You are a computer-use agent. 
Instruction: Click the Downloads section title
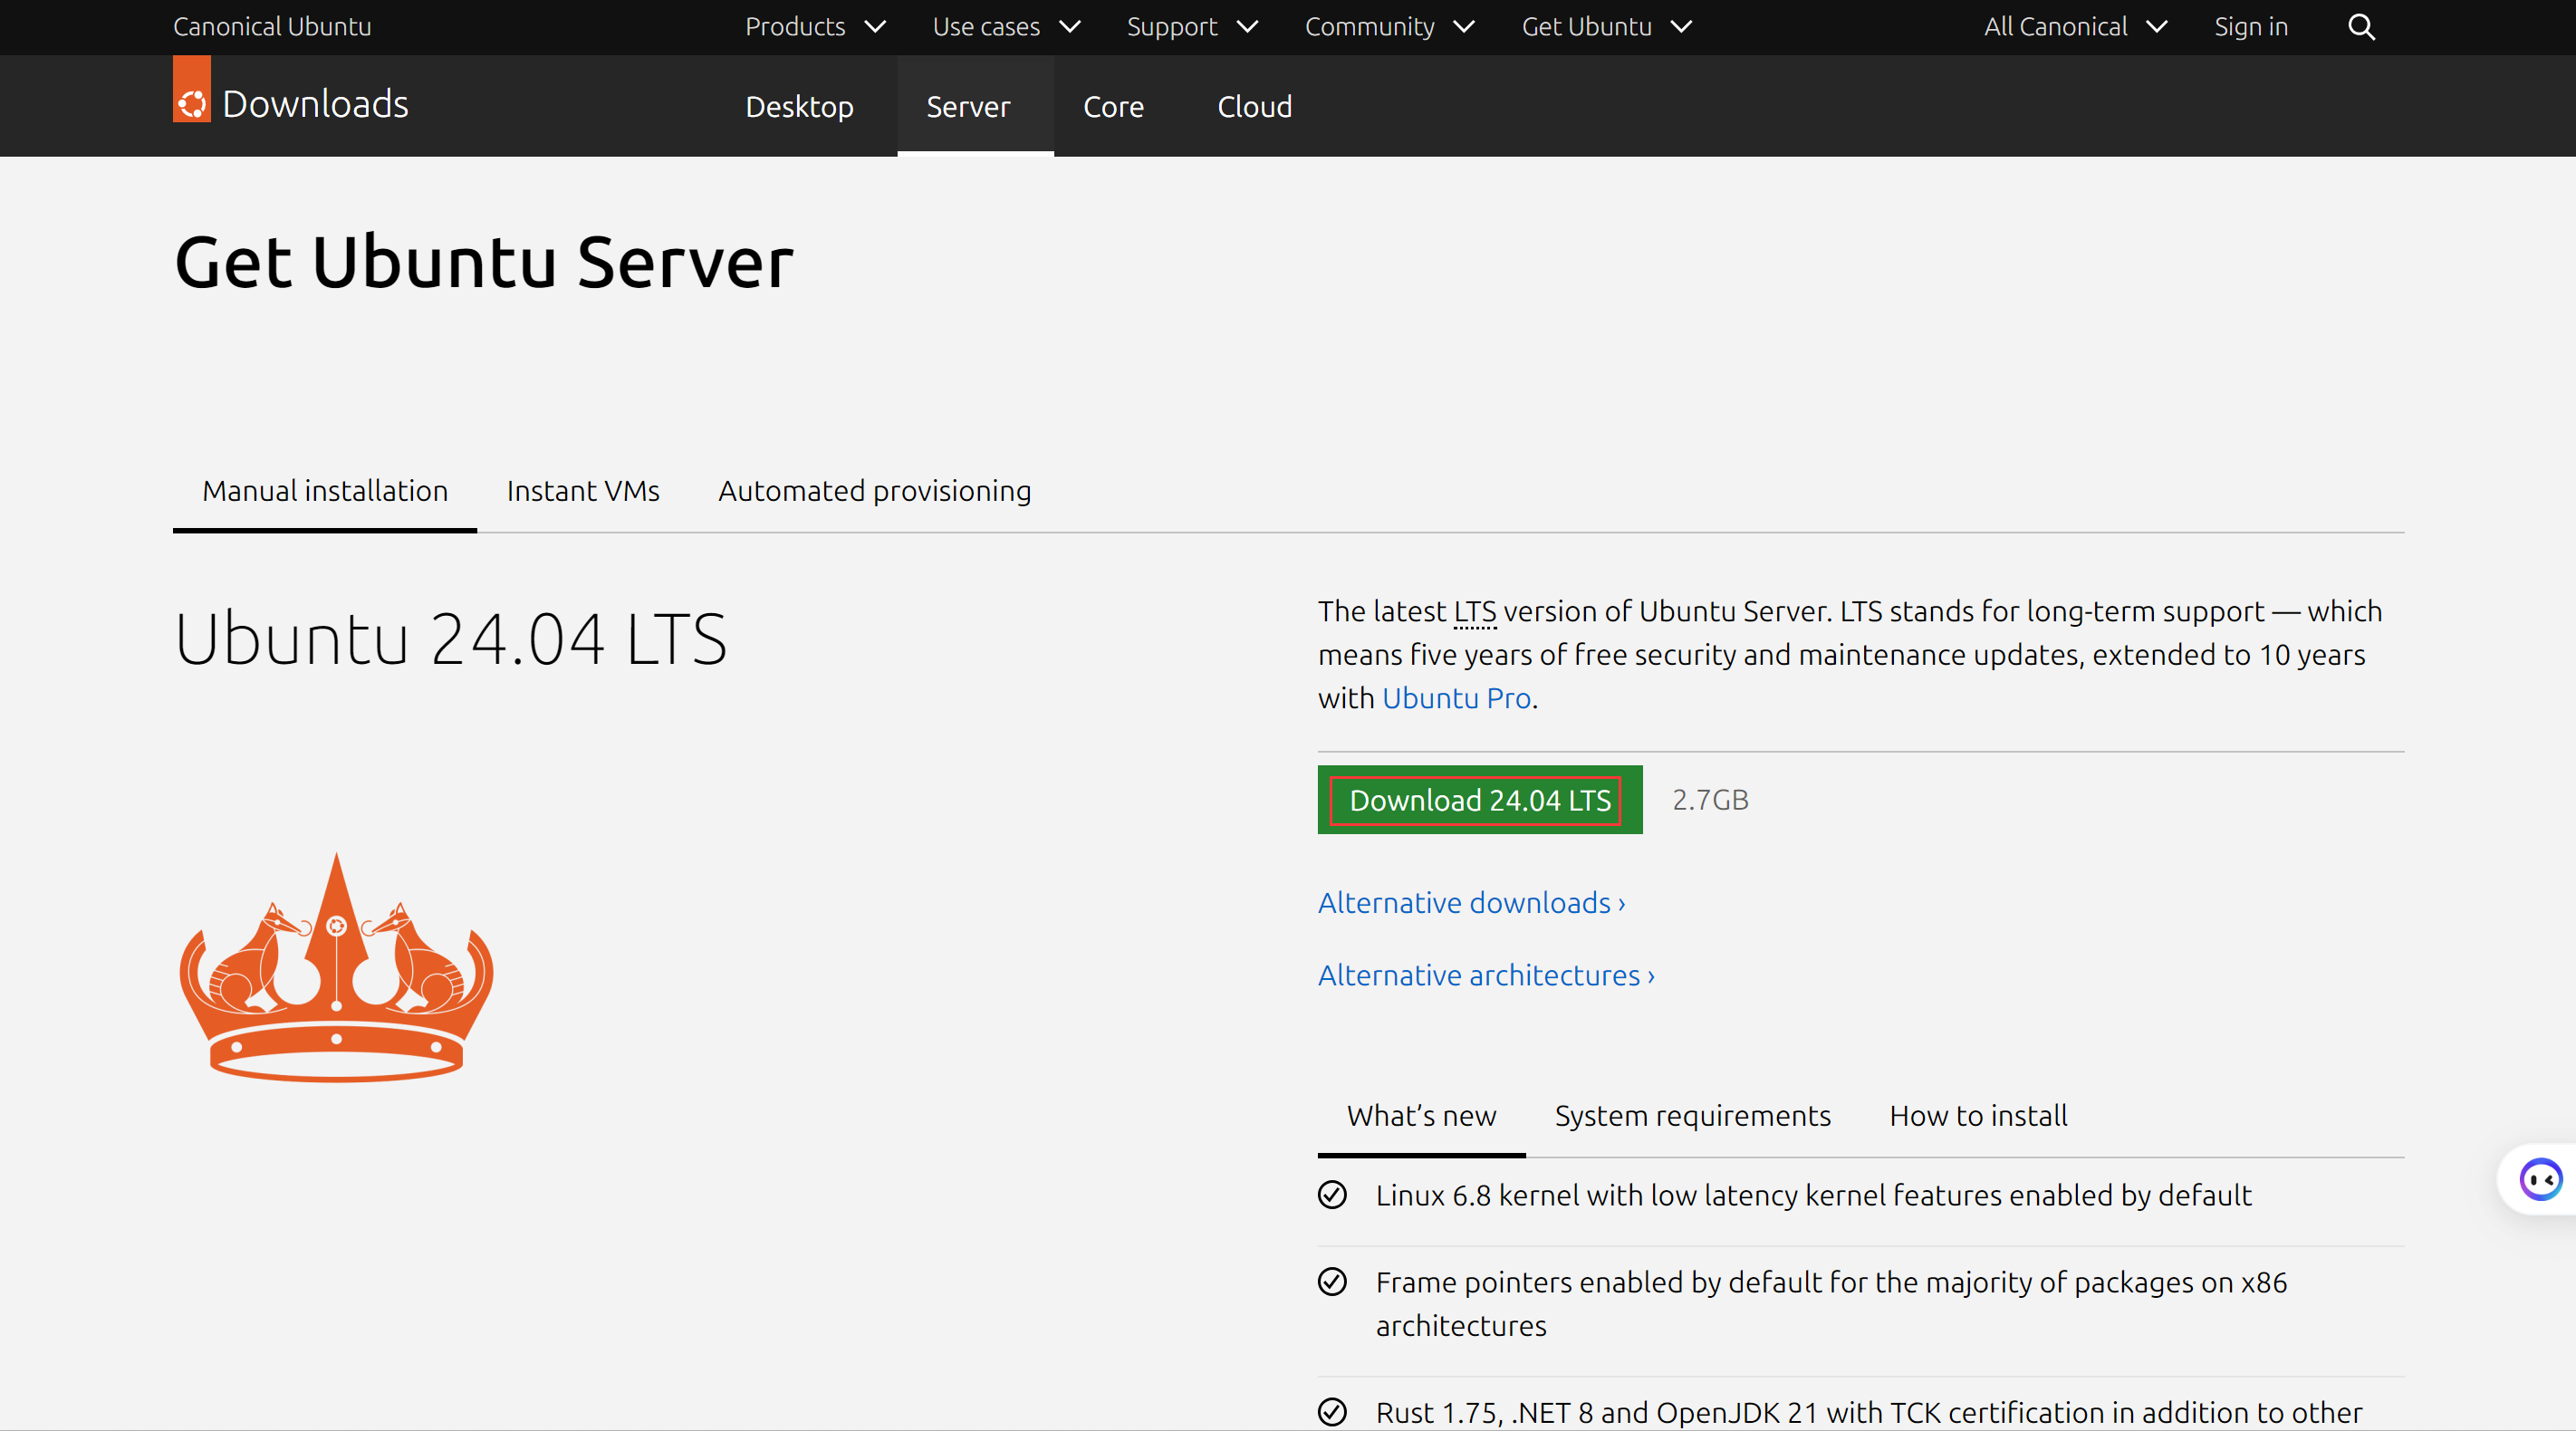tap(315, 104)
